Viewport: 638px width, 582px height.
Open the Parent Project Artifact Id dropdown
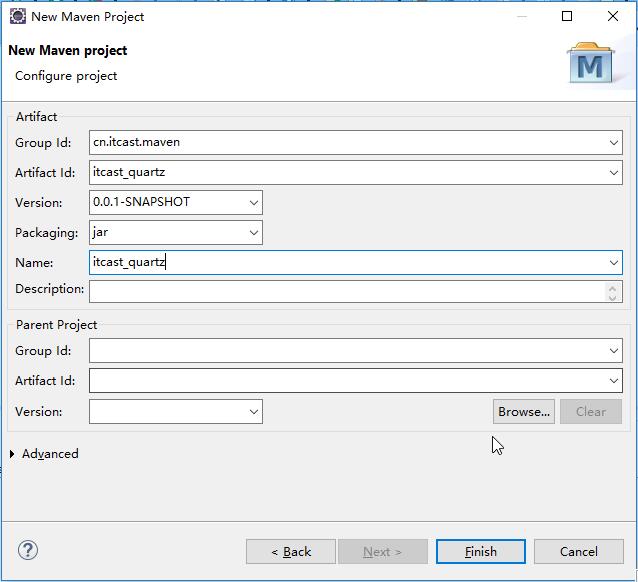coord(614,381)
